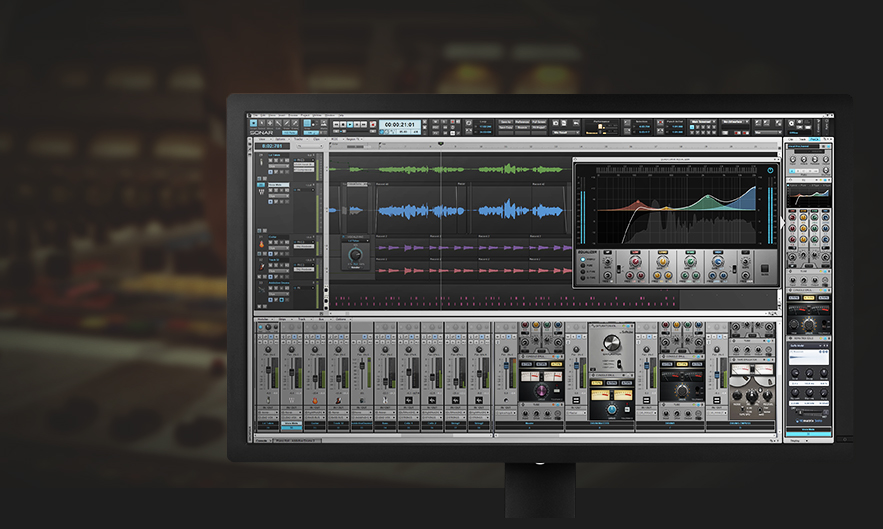Image resolution: width=883 pixels, height=529 pixels.
Task: Open the second track's edit filter dropdown
Action: point(279,196)
